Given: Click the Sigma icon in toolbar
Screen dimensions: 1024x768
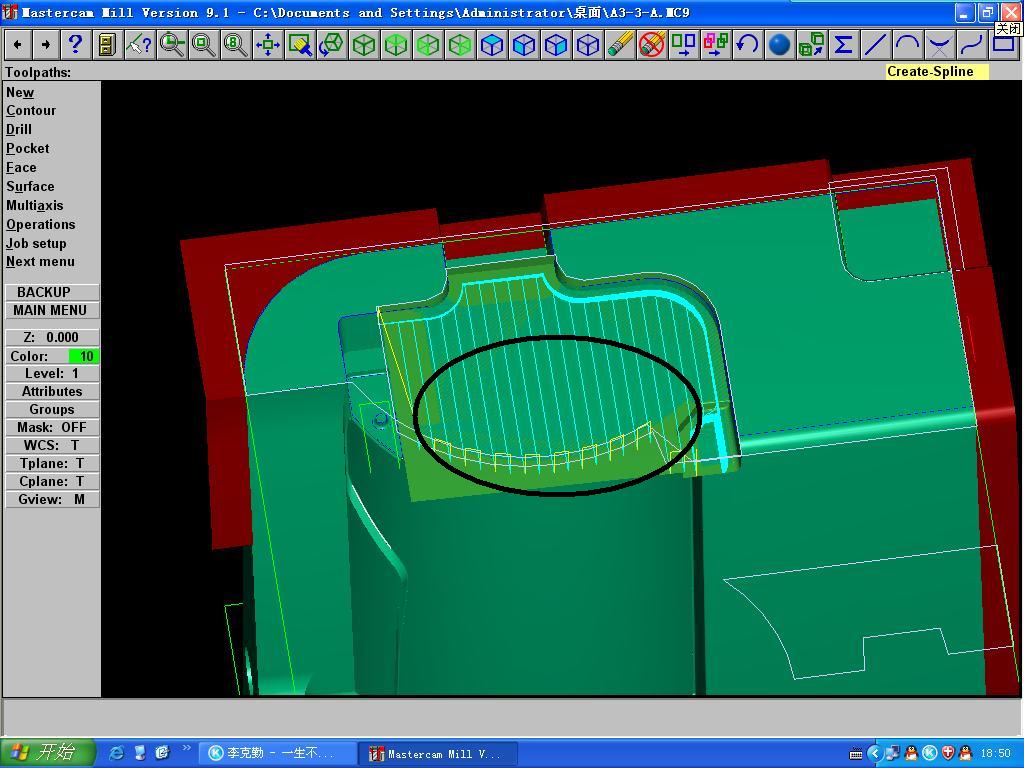Looking at the screenshot, I should 843,44.
